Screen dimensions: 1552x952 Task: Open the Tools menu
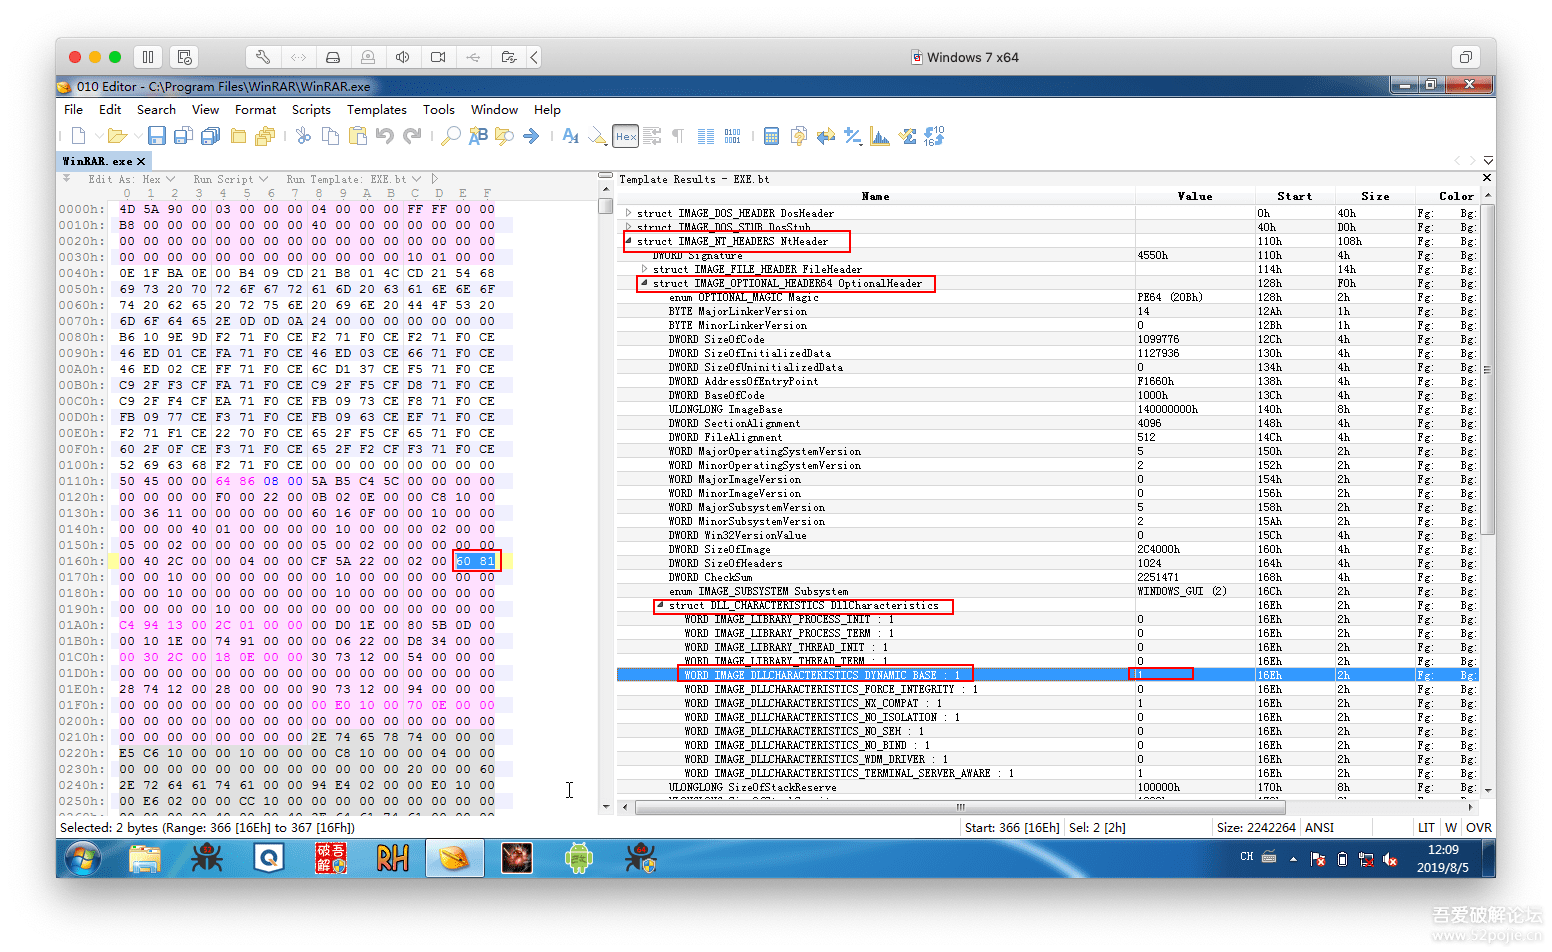(x=438, y=110)
